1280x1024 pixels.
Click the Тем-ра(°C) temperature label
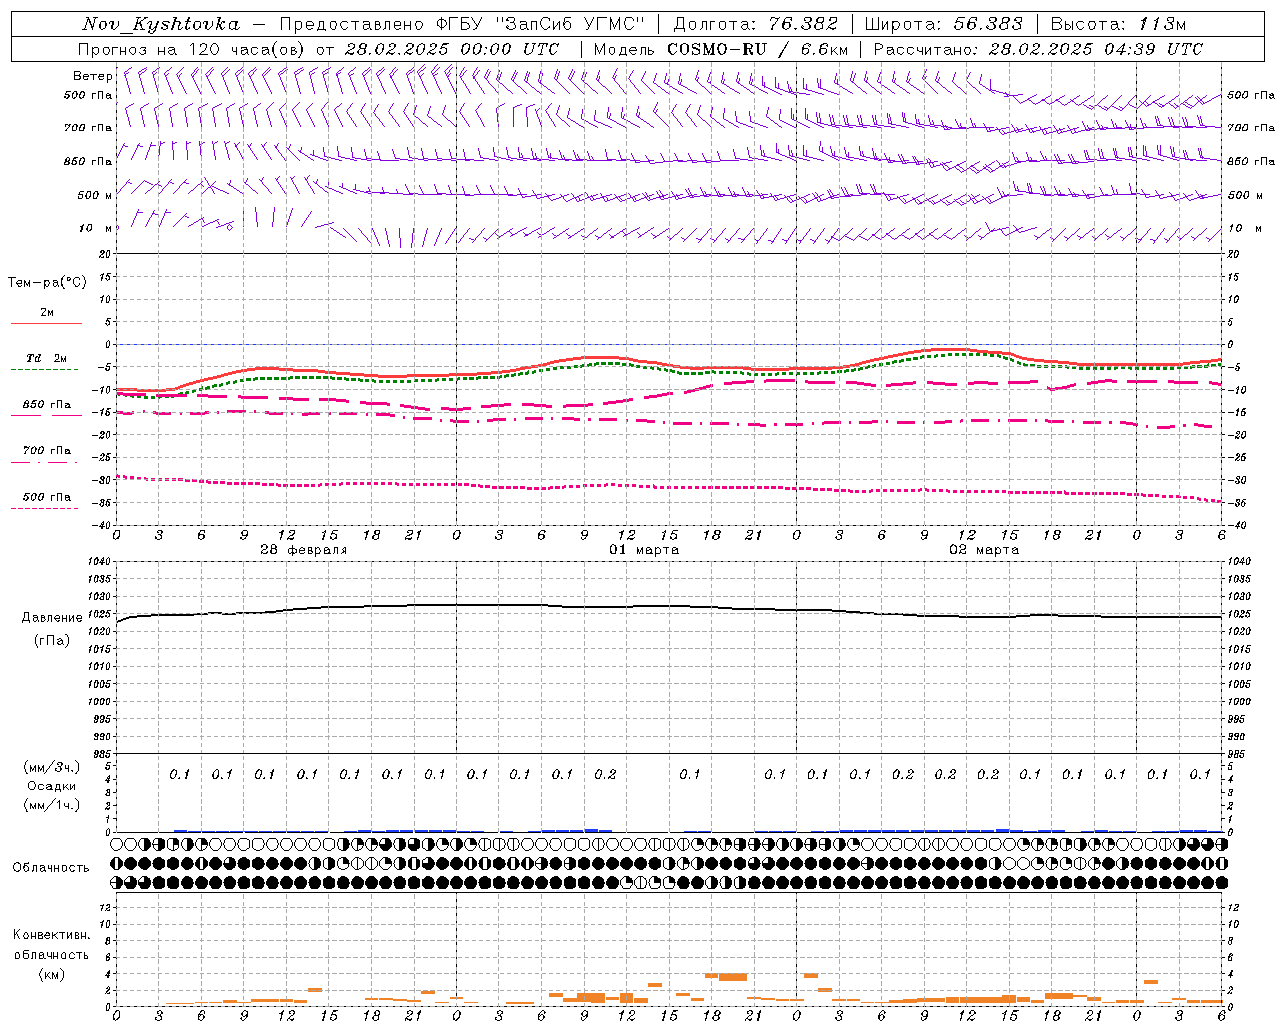47,283
